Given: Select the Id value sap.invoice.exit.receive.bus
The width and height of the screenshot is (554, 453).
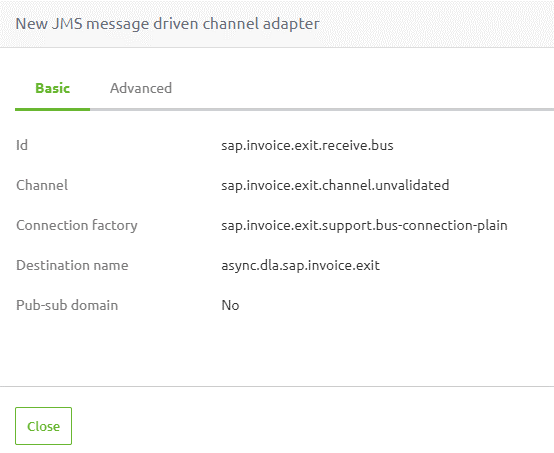Looking at the screenshot, I should click(x=307, y=145).
